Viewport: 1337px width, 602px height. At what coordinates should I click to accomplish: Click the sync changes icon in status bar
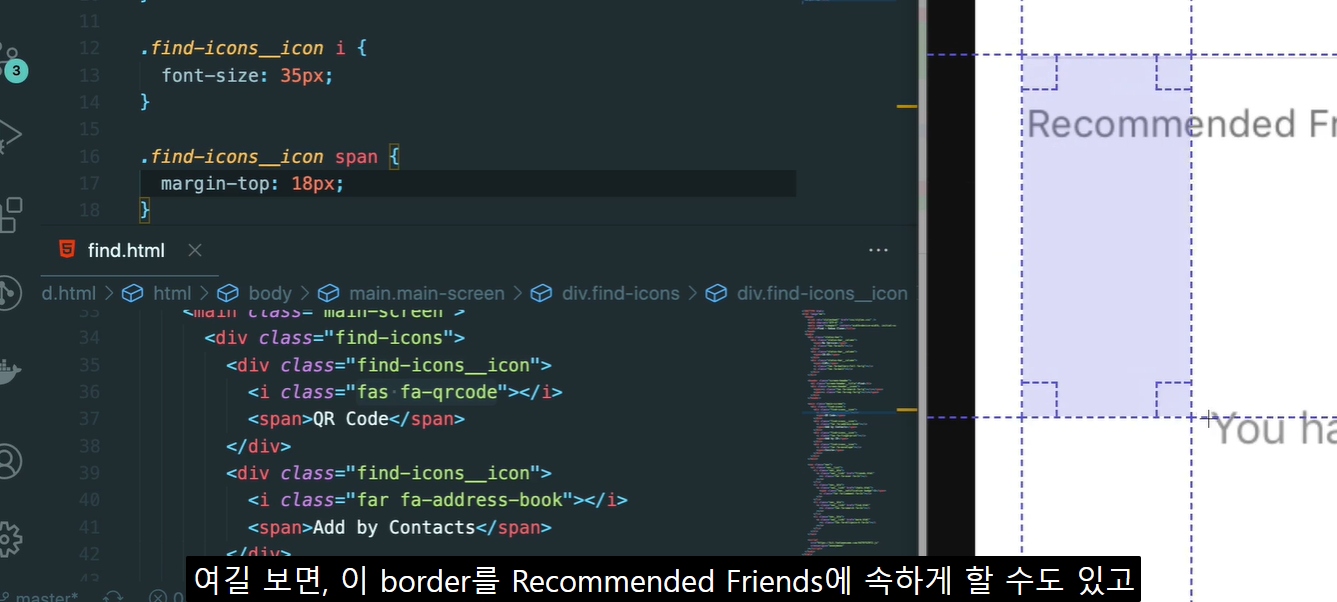(x=113, y=597)
